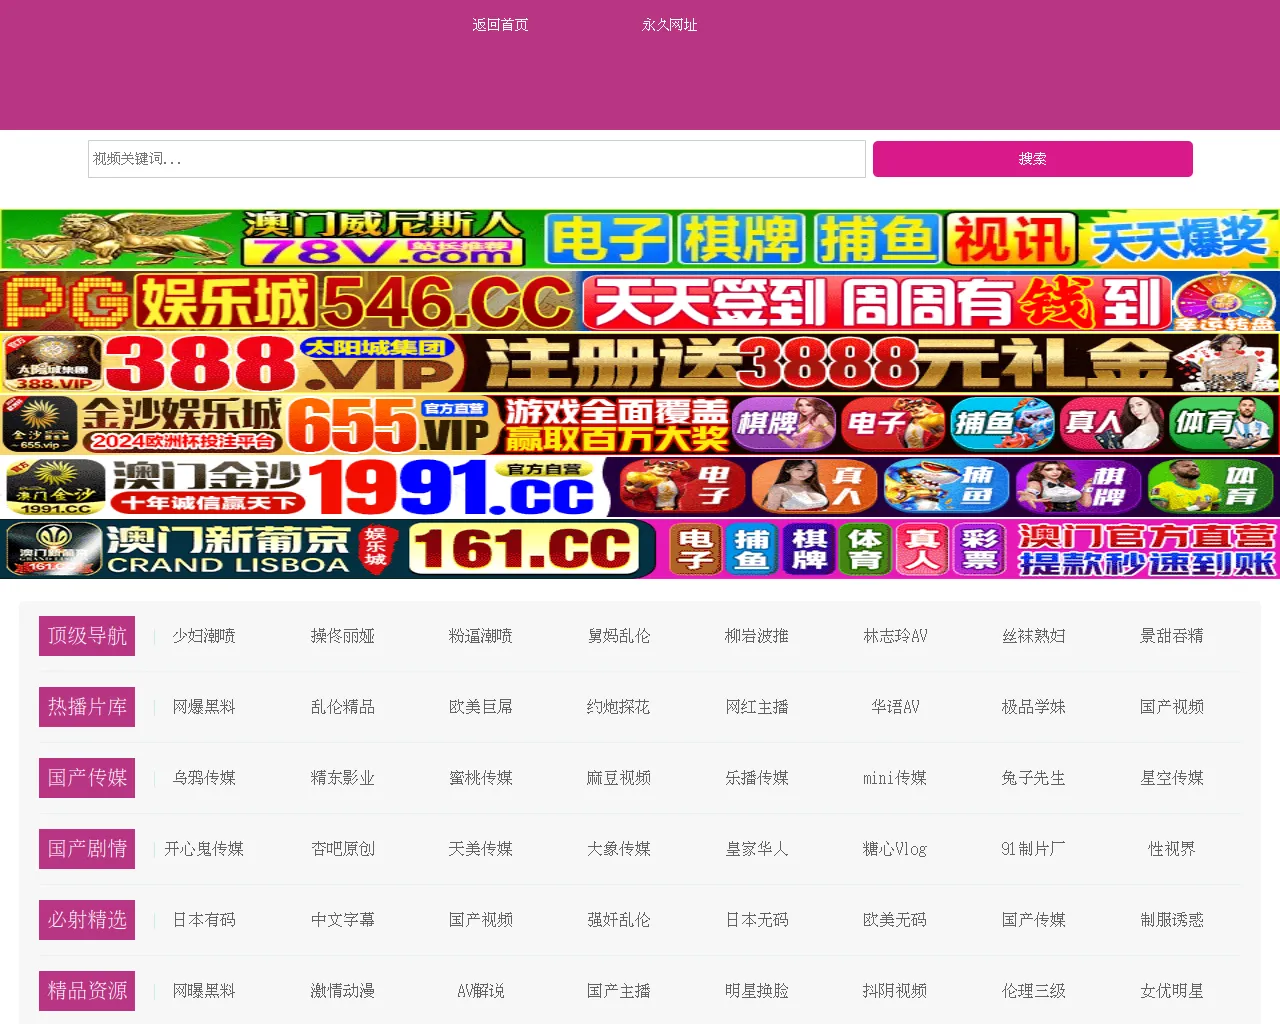
Task: Click the 兔子先生 link
Action: click(1034, 778)
